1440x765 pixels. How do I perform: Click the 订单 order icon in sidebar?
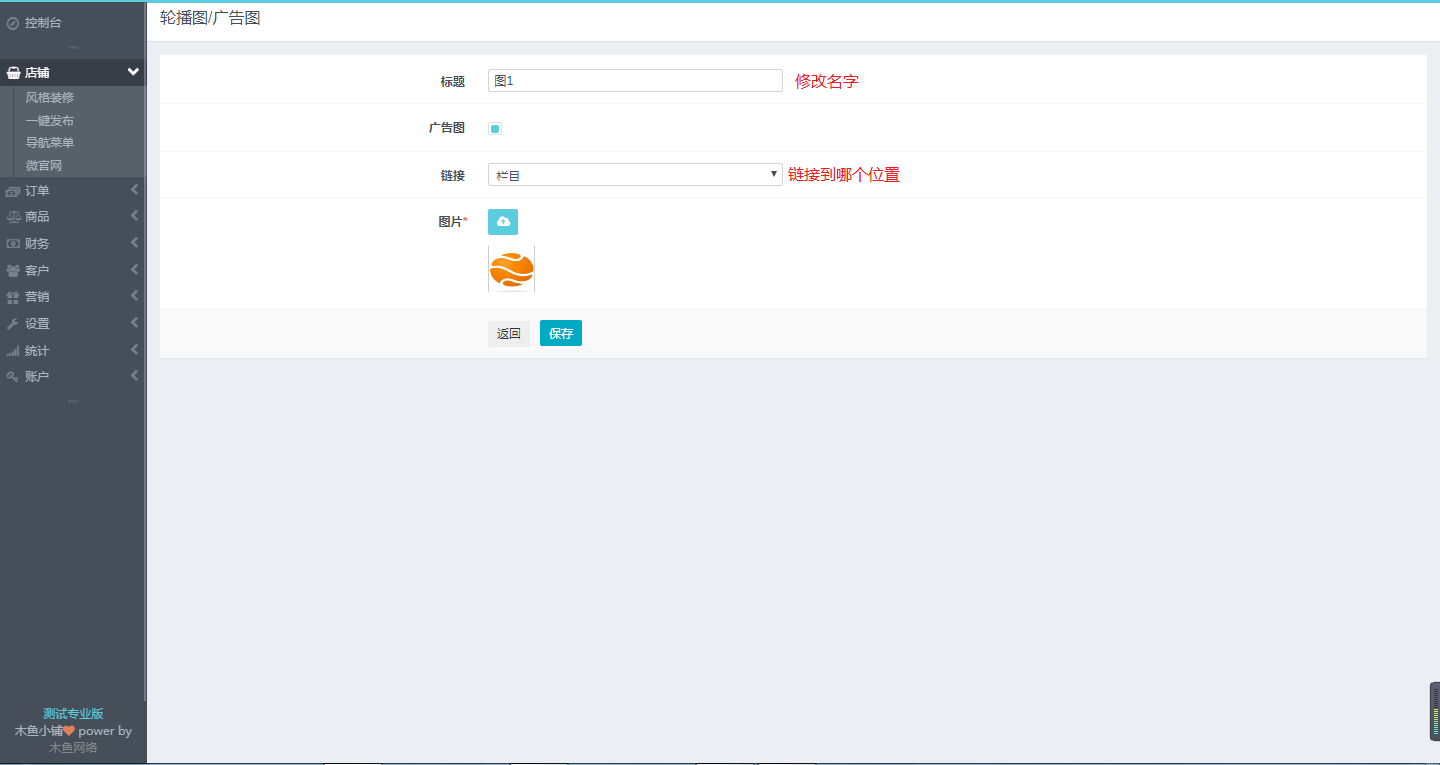tap(13, 191)
